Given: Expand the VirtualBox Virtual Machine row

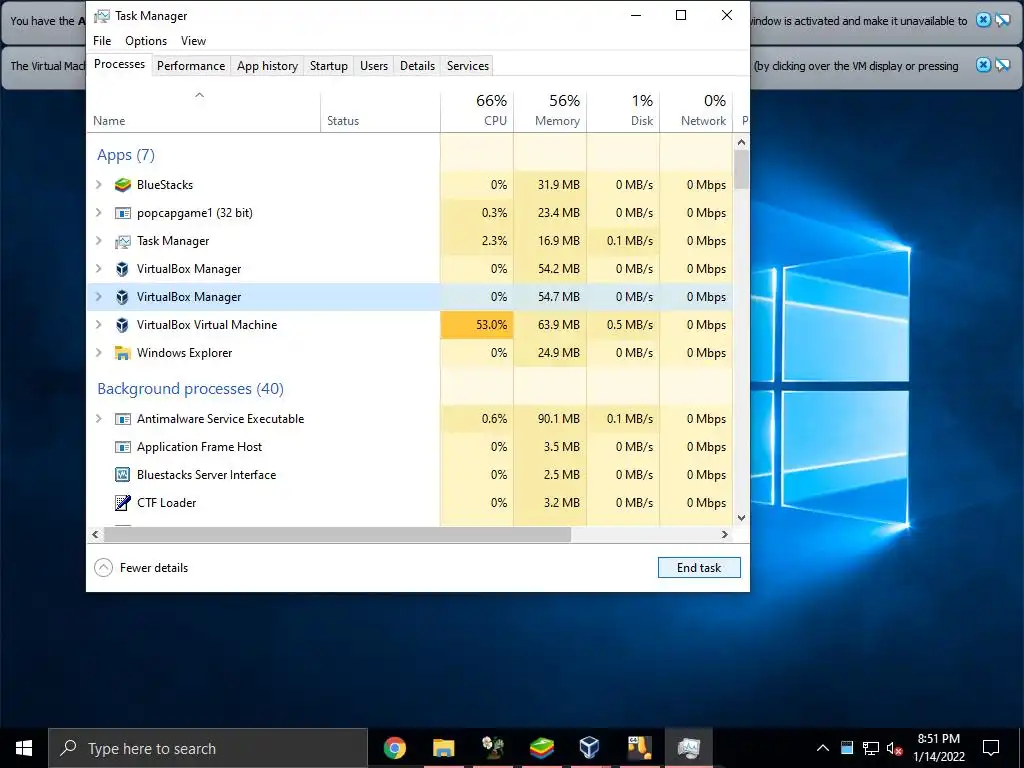Looking at the screenshot, I should click(99, 325).
